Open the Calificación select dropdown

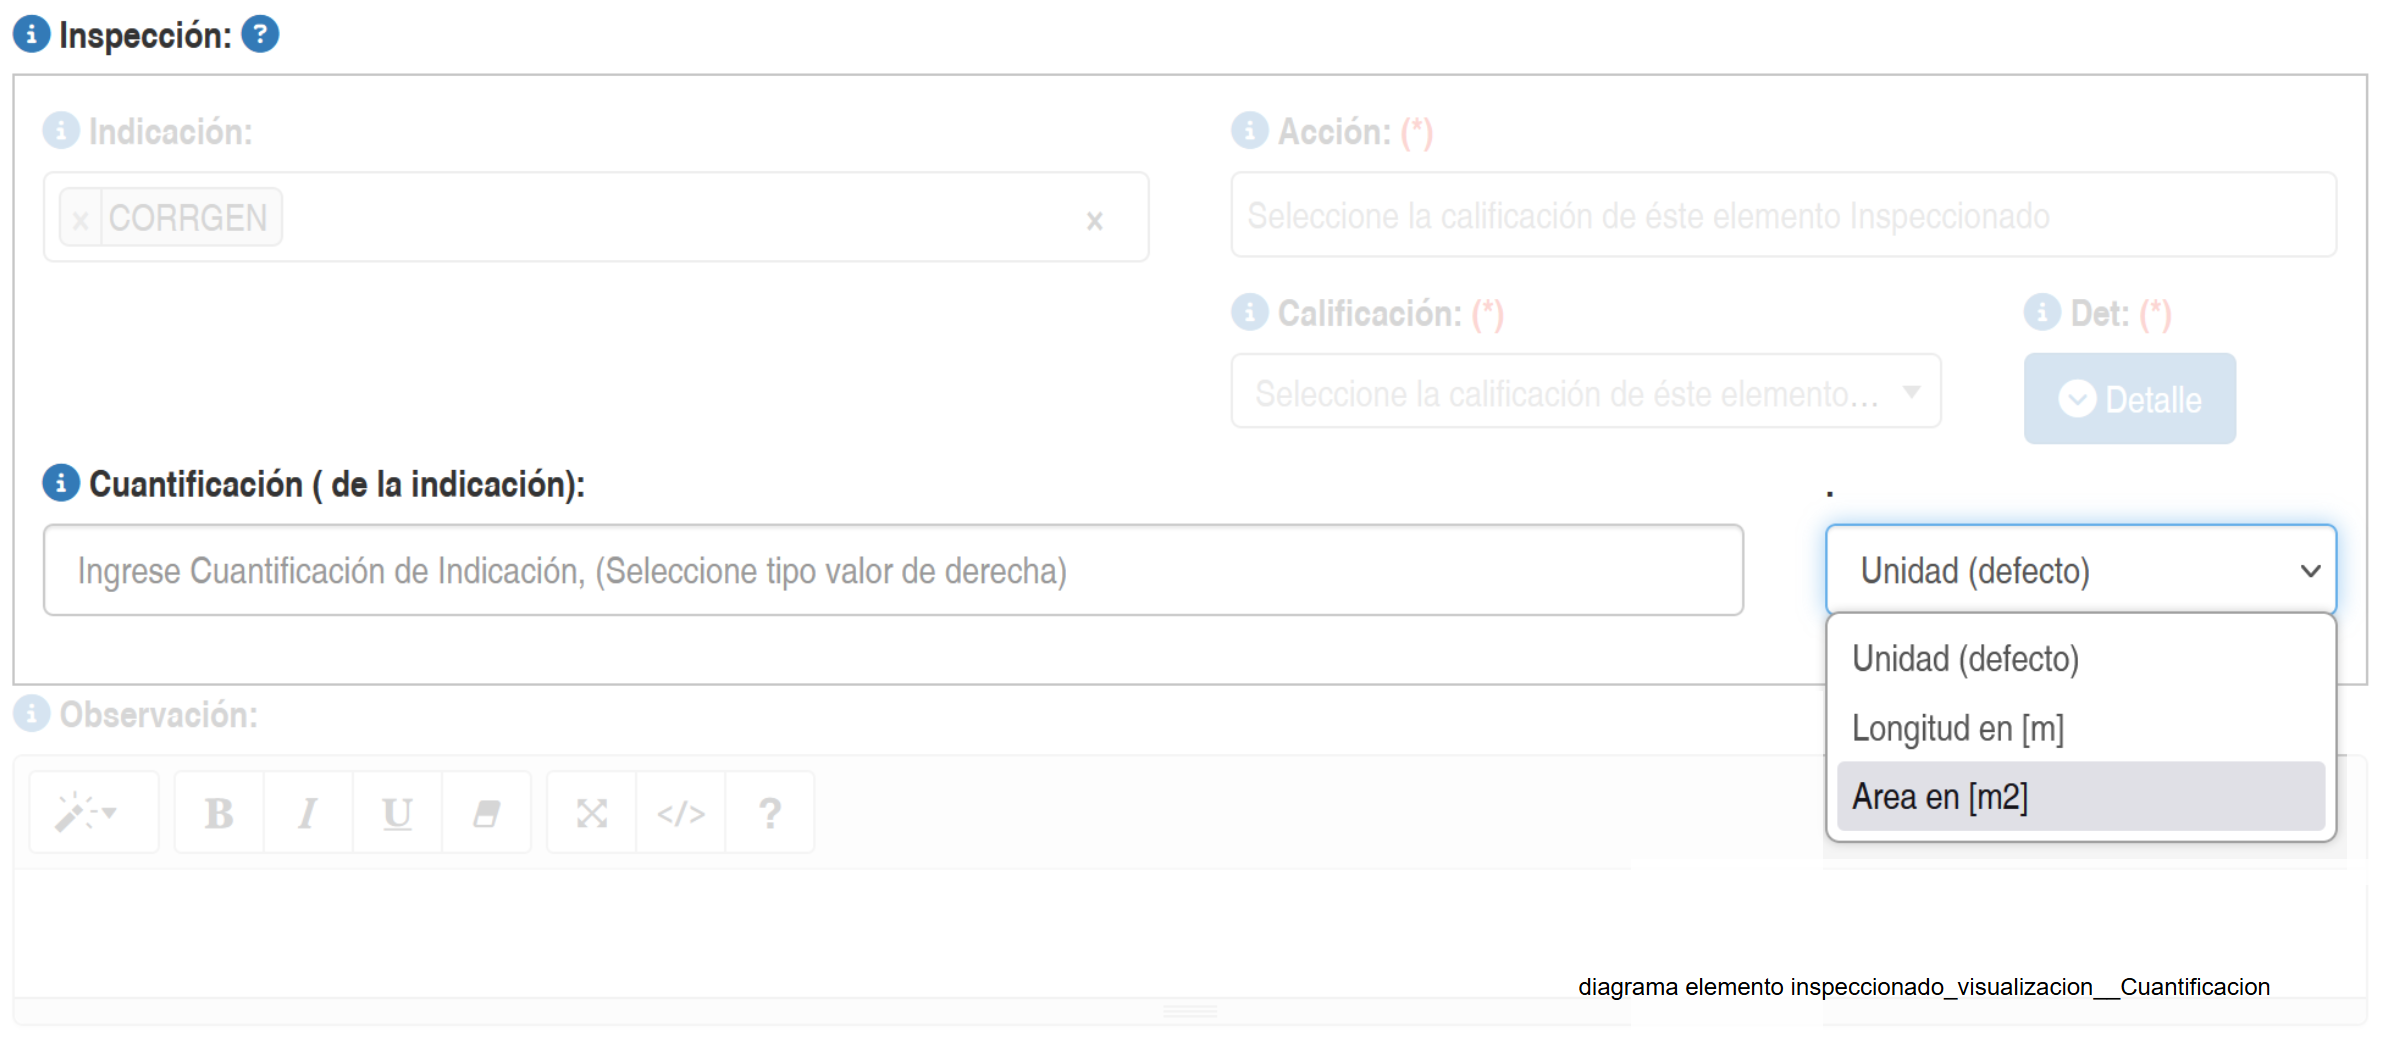[1585, 392]
